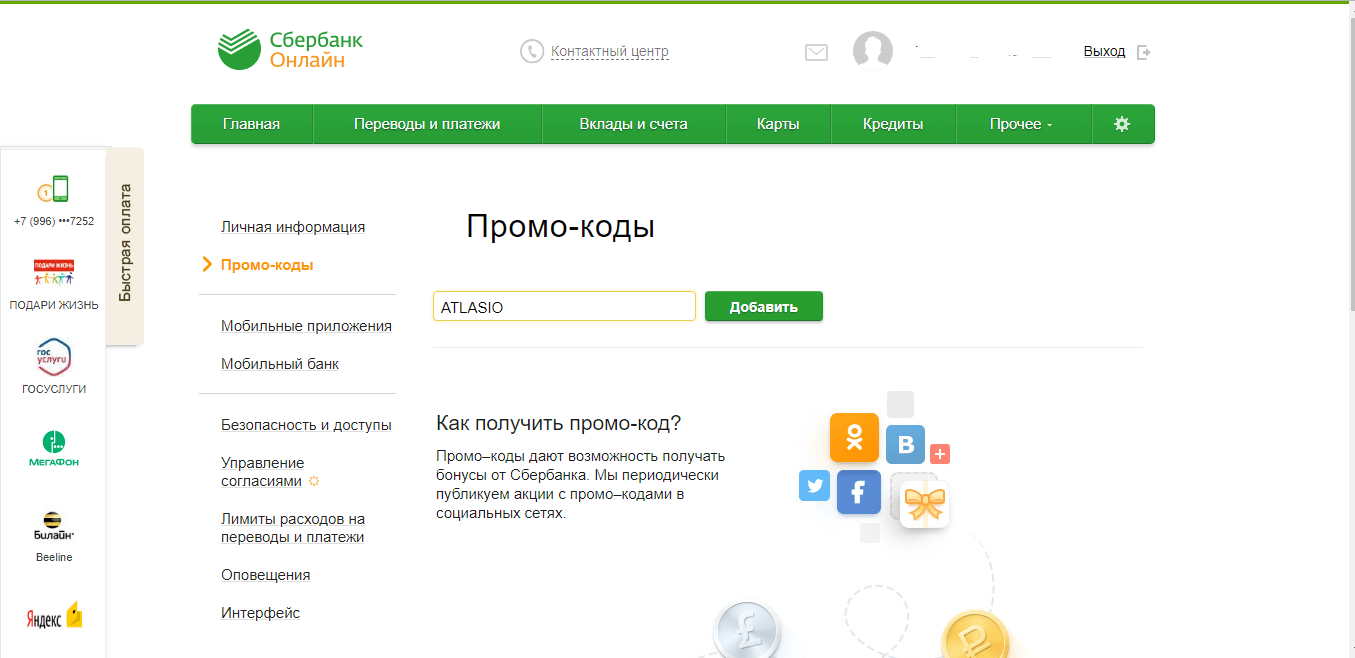Click the Выход logout link

tap(1104, 51)
